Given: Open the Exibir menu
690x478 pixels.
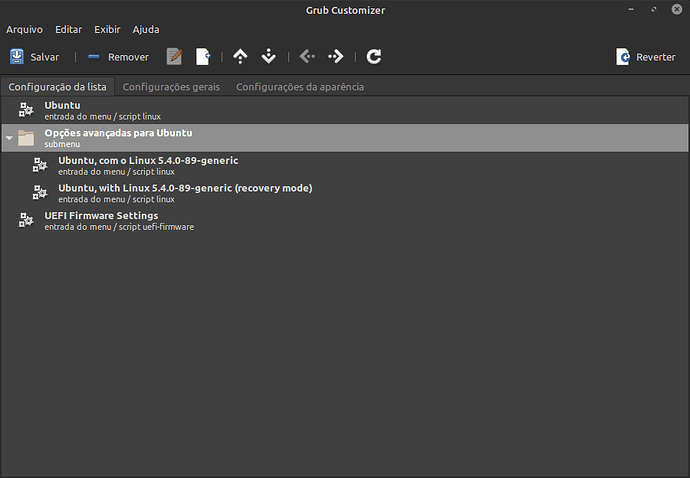Looking at the screenshot, I should click(x=107, y=29).
